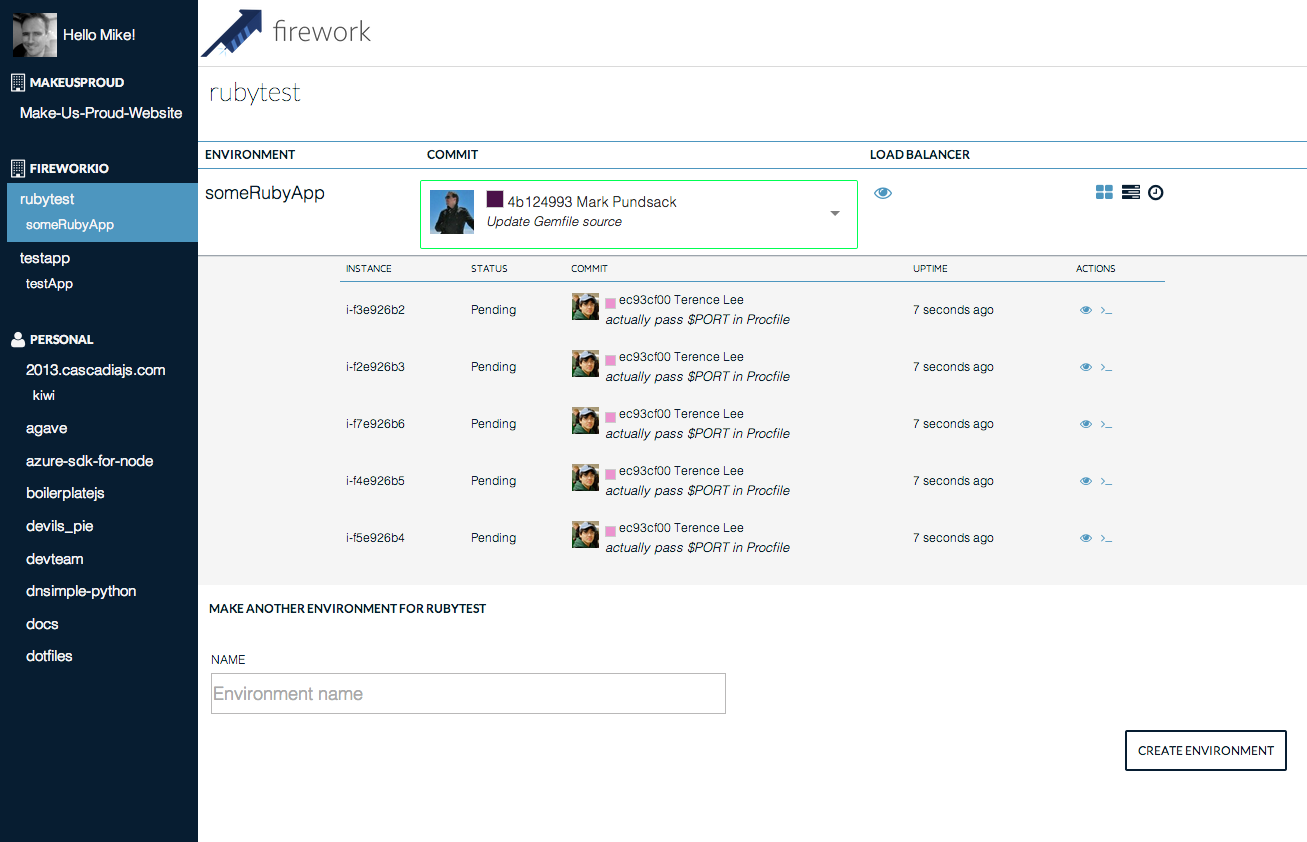This screenshot has height=842, width=1307.
Task: Click Mark Pundsack's commit avatar
Action: pyautogui.click(x=452, y=212)
